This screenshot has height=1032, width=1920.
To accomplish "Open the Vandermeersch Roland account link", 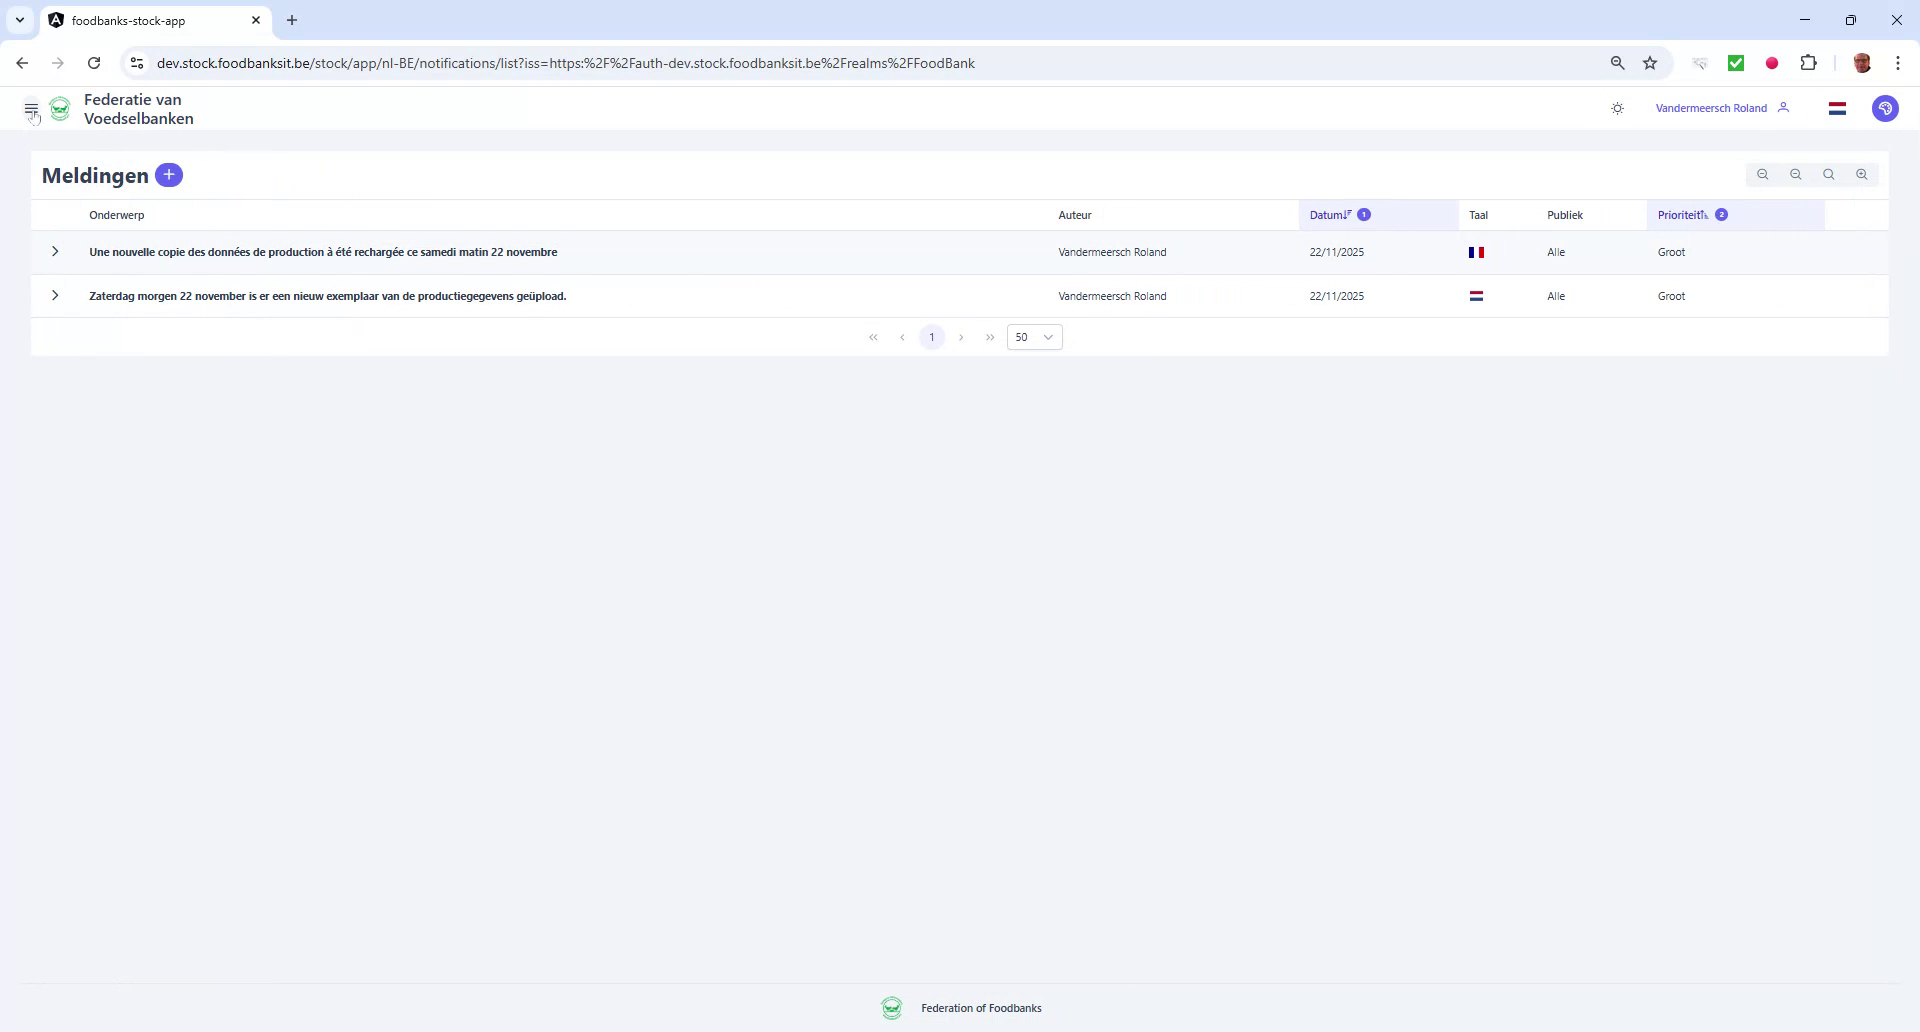I will pos(1711,108).
